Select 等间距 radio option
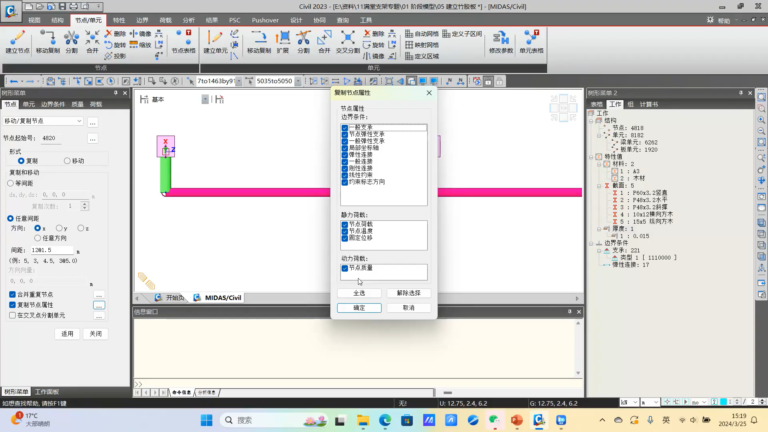The width and height of the screenshot is (768, 432). coord(10,183)
